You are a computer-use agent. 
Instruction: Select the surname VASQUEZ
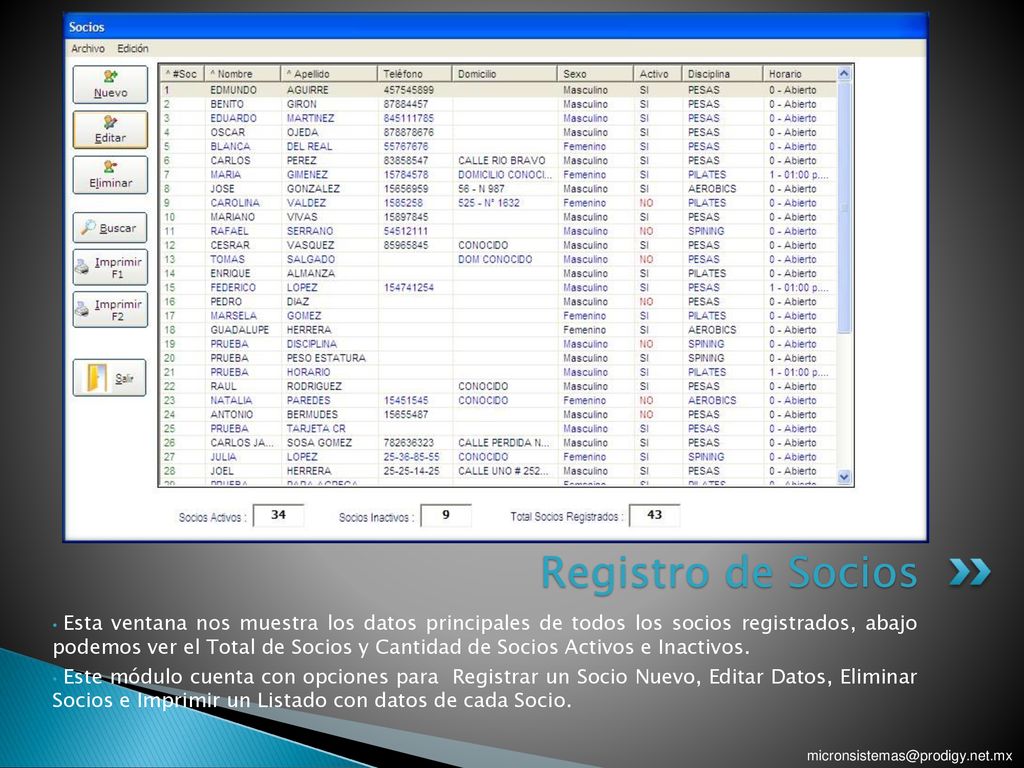pos(310,246)
